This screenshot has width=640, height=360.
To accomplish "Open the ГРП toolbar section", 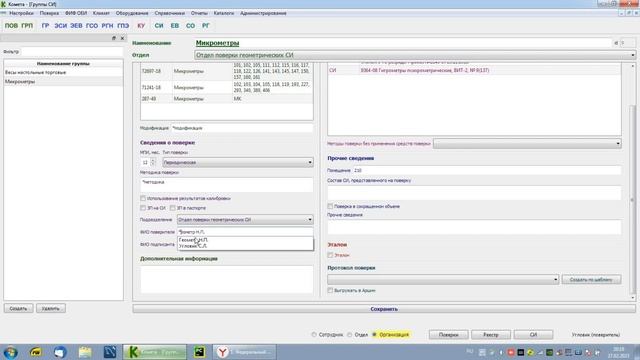I will [27, 25].
